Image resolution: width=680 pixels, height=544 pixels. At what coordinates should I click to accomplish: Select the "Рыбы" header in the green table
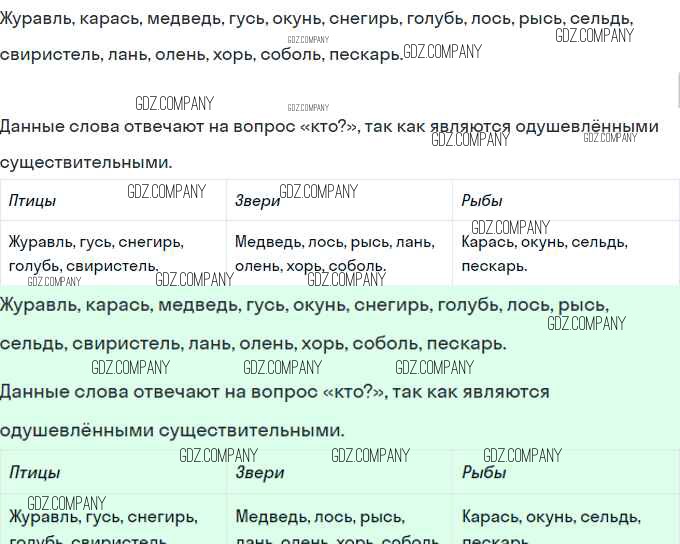point(484,472)
